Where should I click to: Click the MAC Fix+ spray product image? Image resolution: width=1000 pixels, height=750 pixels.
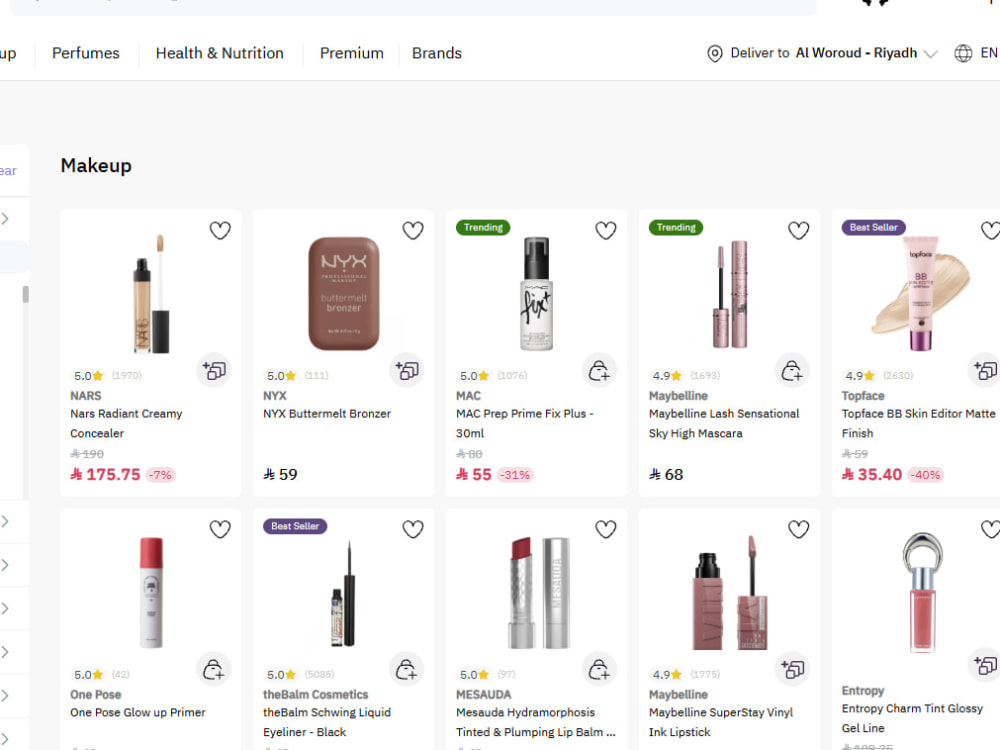tap(536, 293)
